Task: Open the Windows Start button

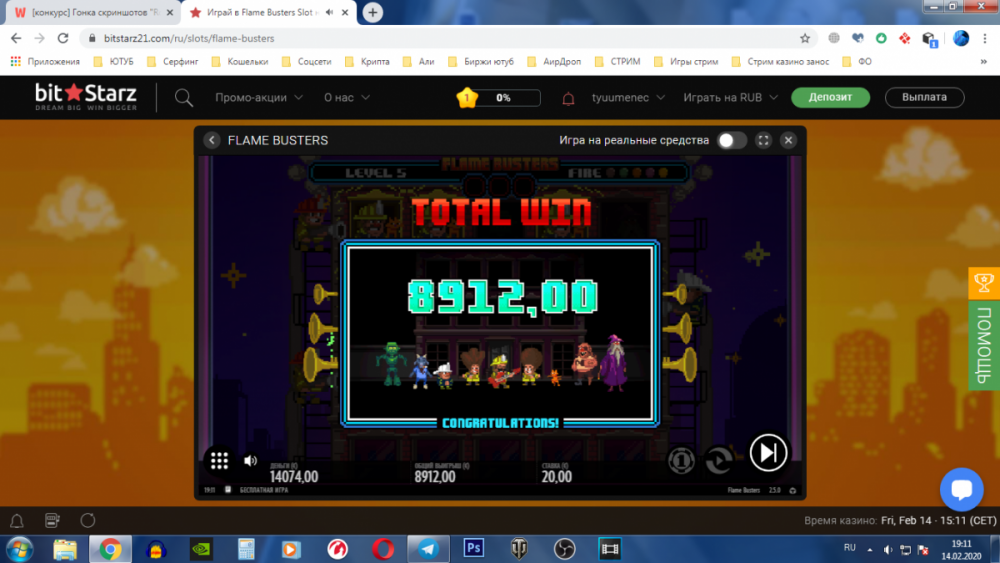Action: pyautogui.click(x=19, y=549)
